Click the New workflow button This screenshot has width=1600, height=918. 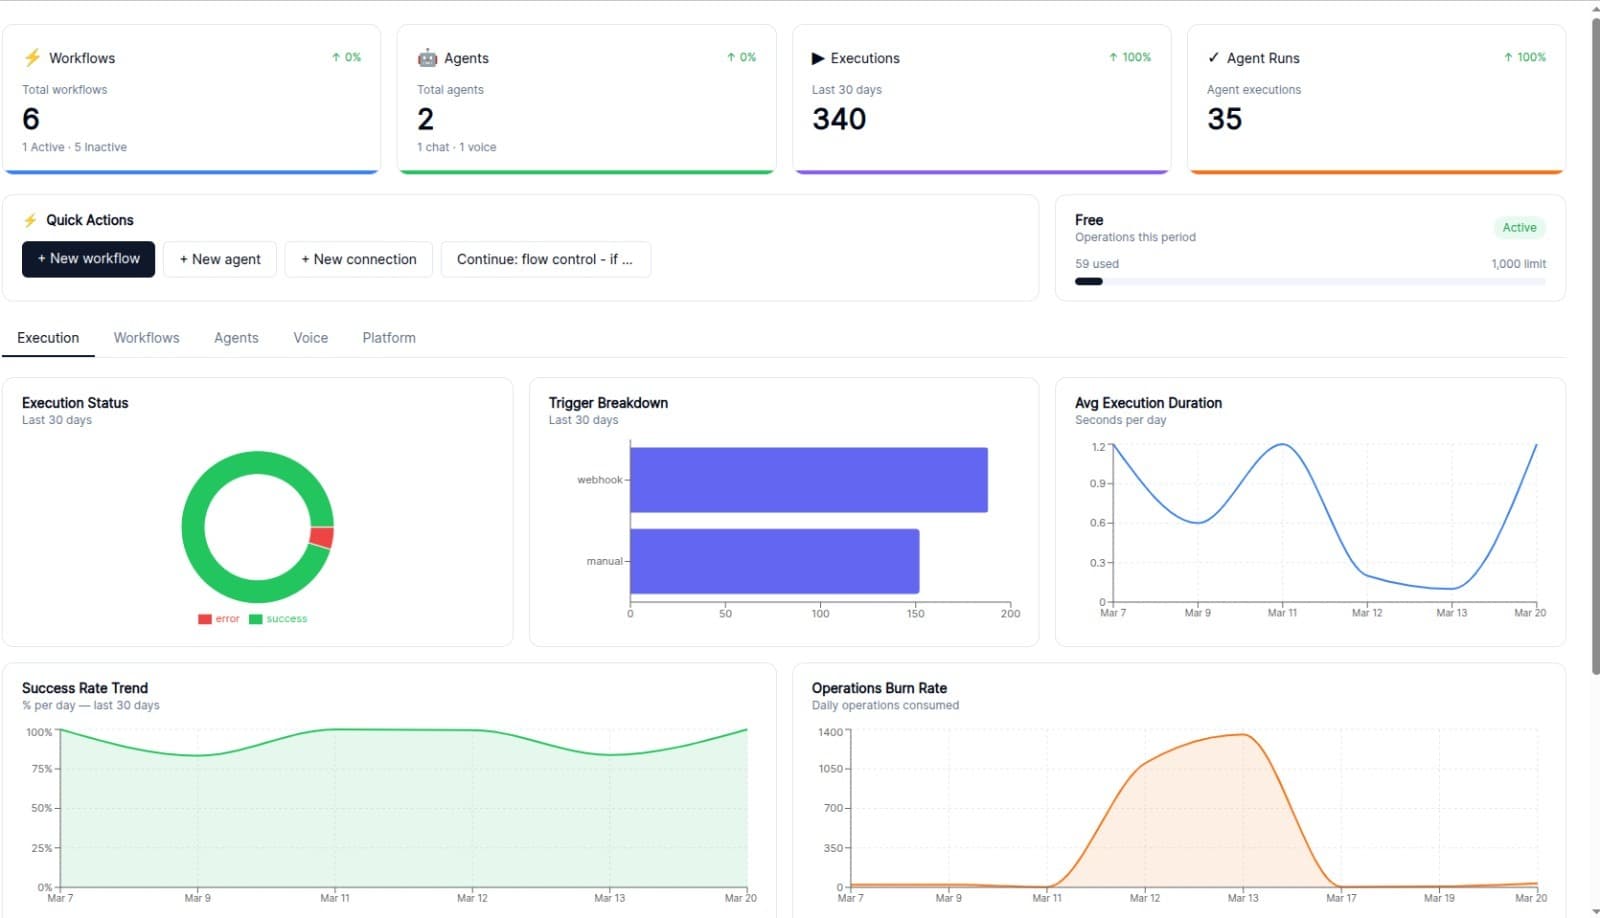88,259
